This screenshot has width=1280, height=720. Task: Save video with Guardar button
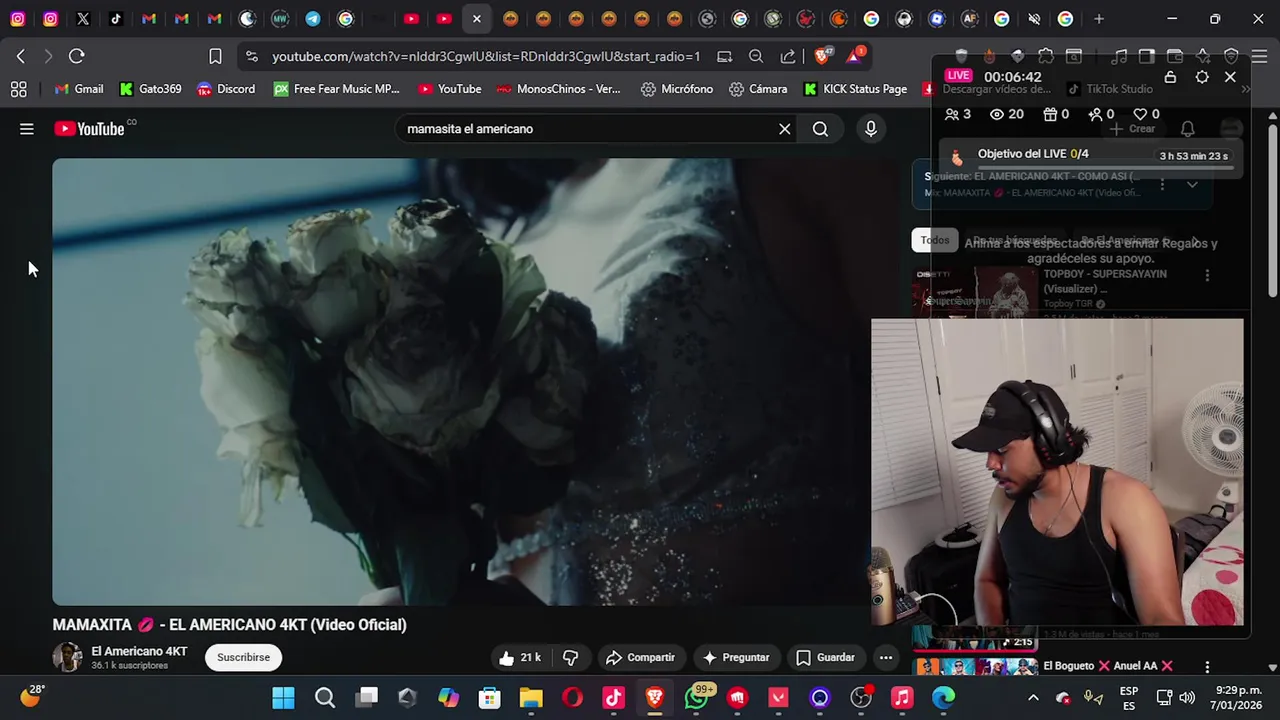coord(826,657)
